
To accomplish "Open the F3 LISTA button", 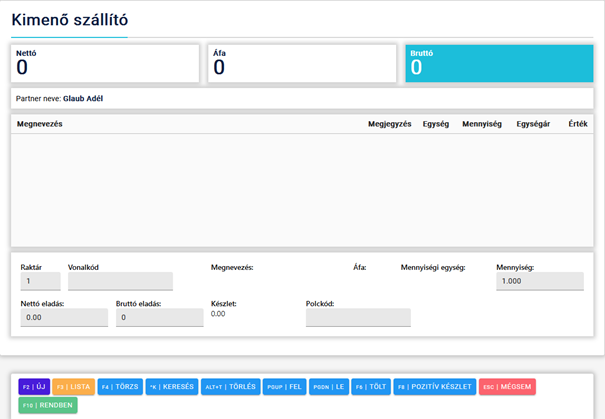I will [73, 386].
